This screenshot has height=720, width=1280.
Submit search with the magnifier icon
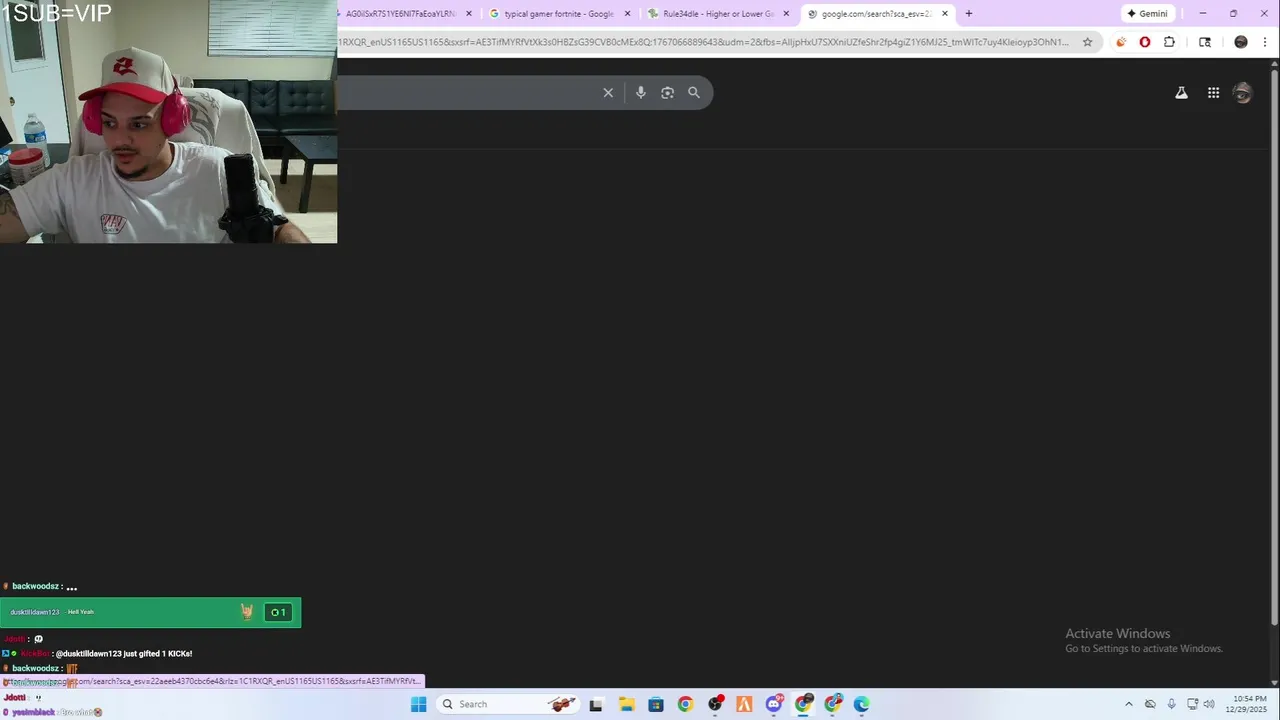pos(694,93)
